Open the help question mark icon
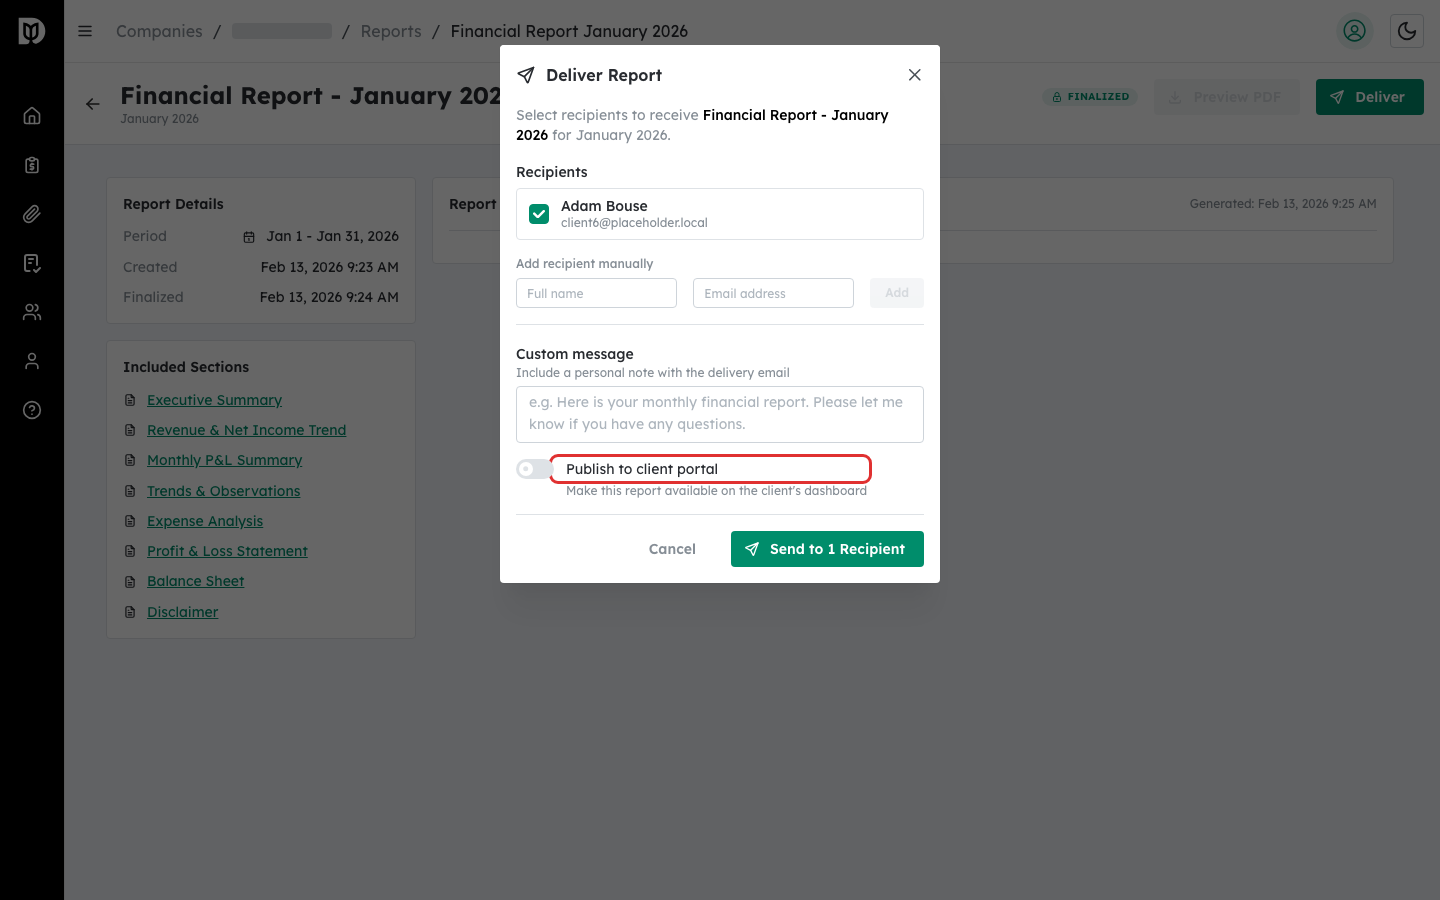The height and width of the screenshot is (900, 1440). click(32, 410)
